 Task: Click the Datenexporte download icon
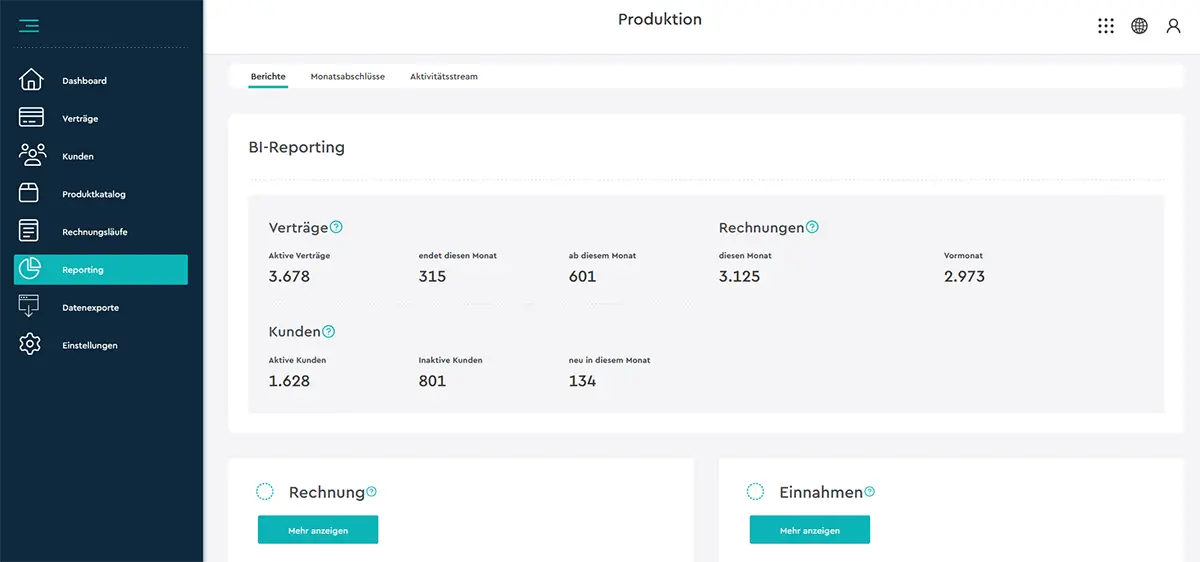(x=30, y=307)
